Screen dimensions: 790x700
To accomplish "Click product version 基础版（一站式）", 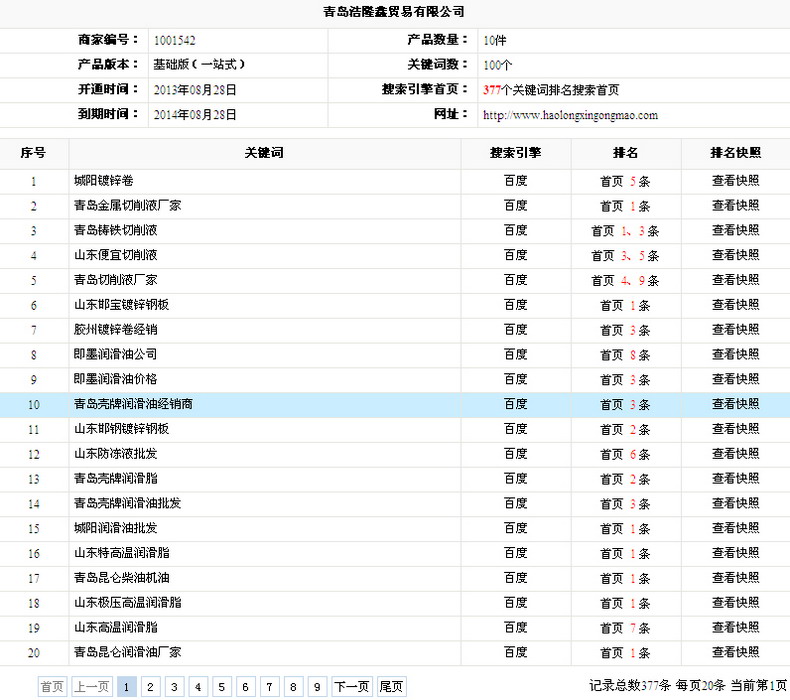I will [x=199, y=65].
